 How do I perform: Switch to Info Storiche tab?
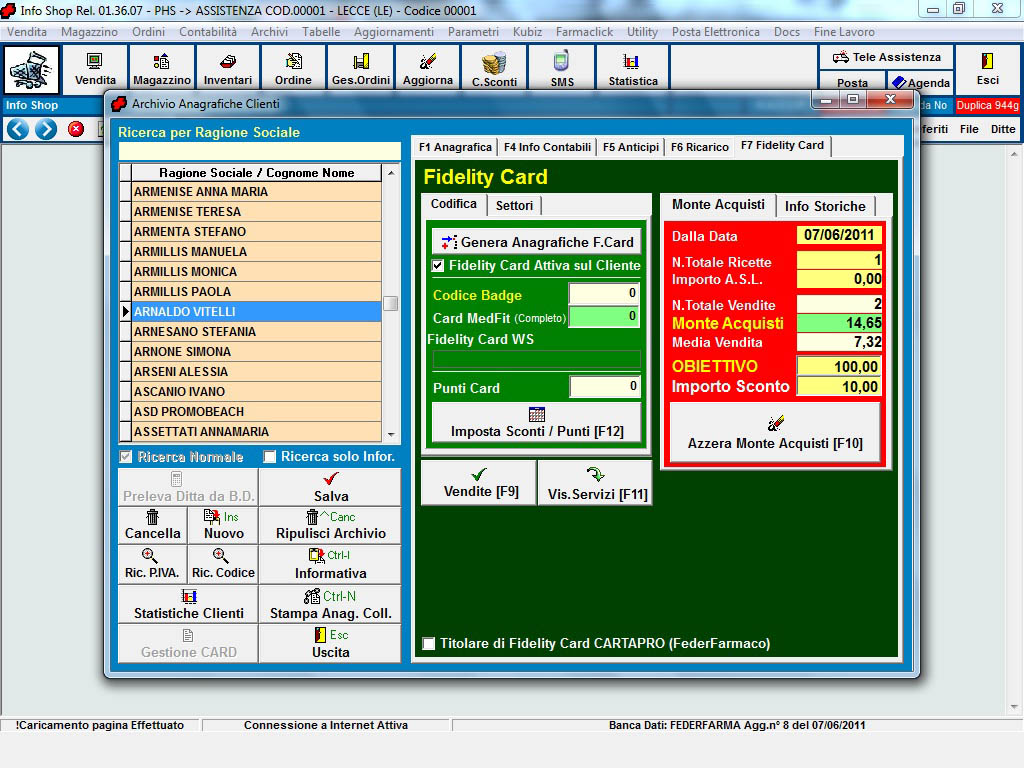pos(824,206)
